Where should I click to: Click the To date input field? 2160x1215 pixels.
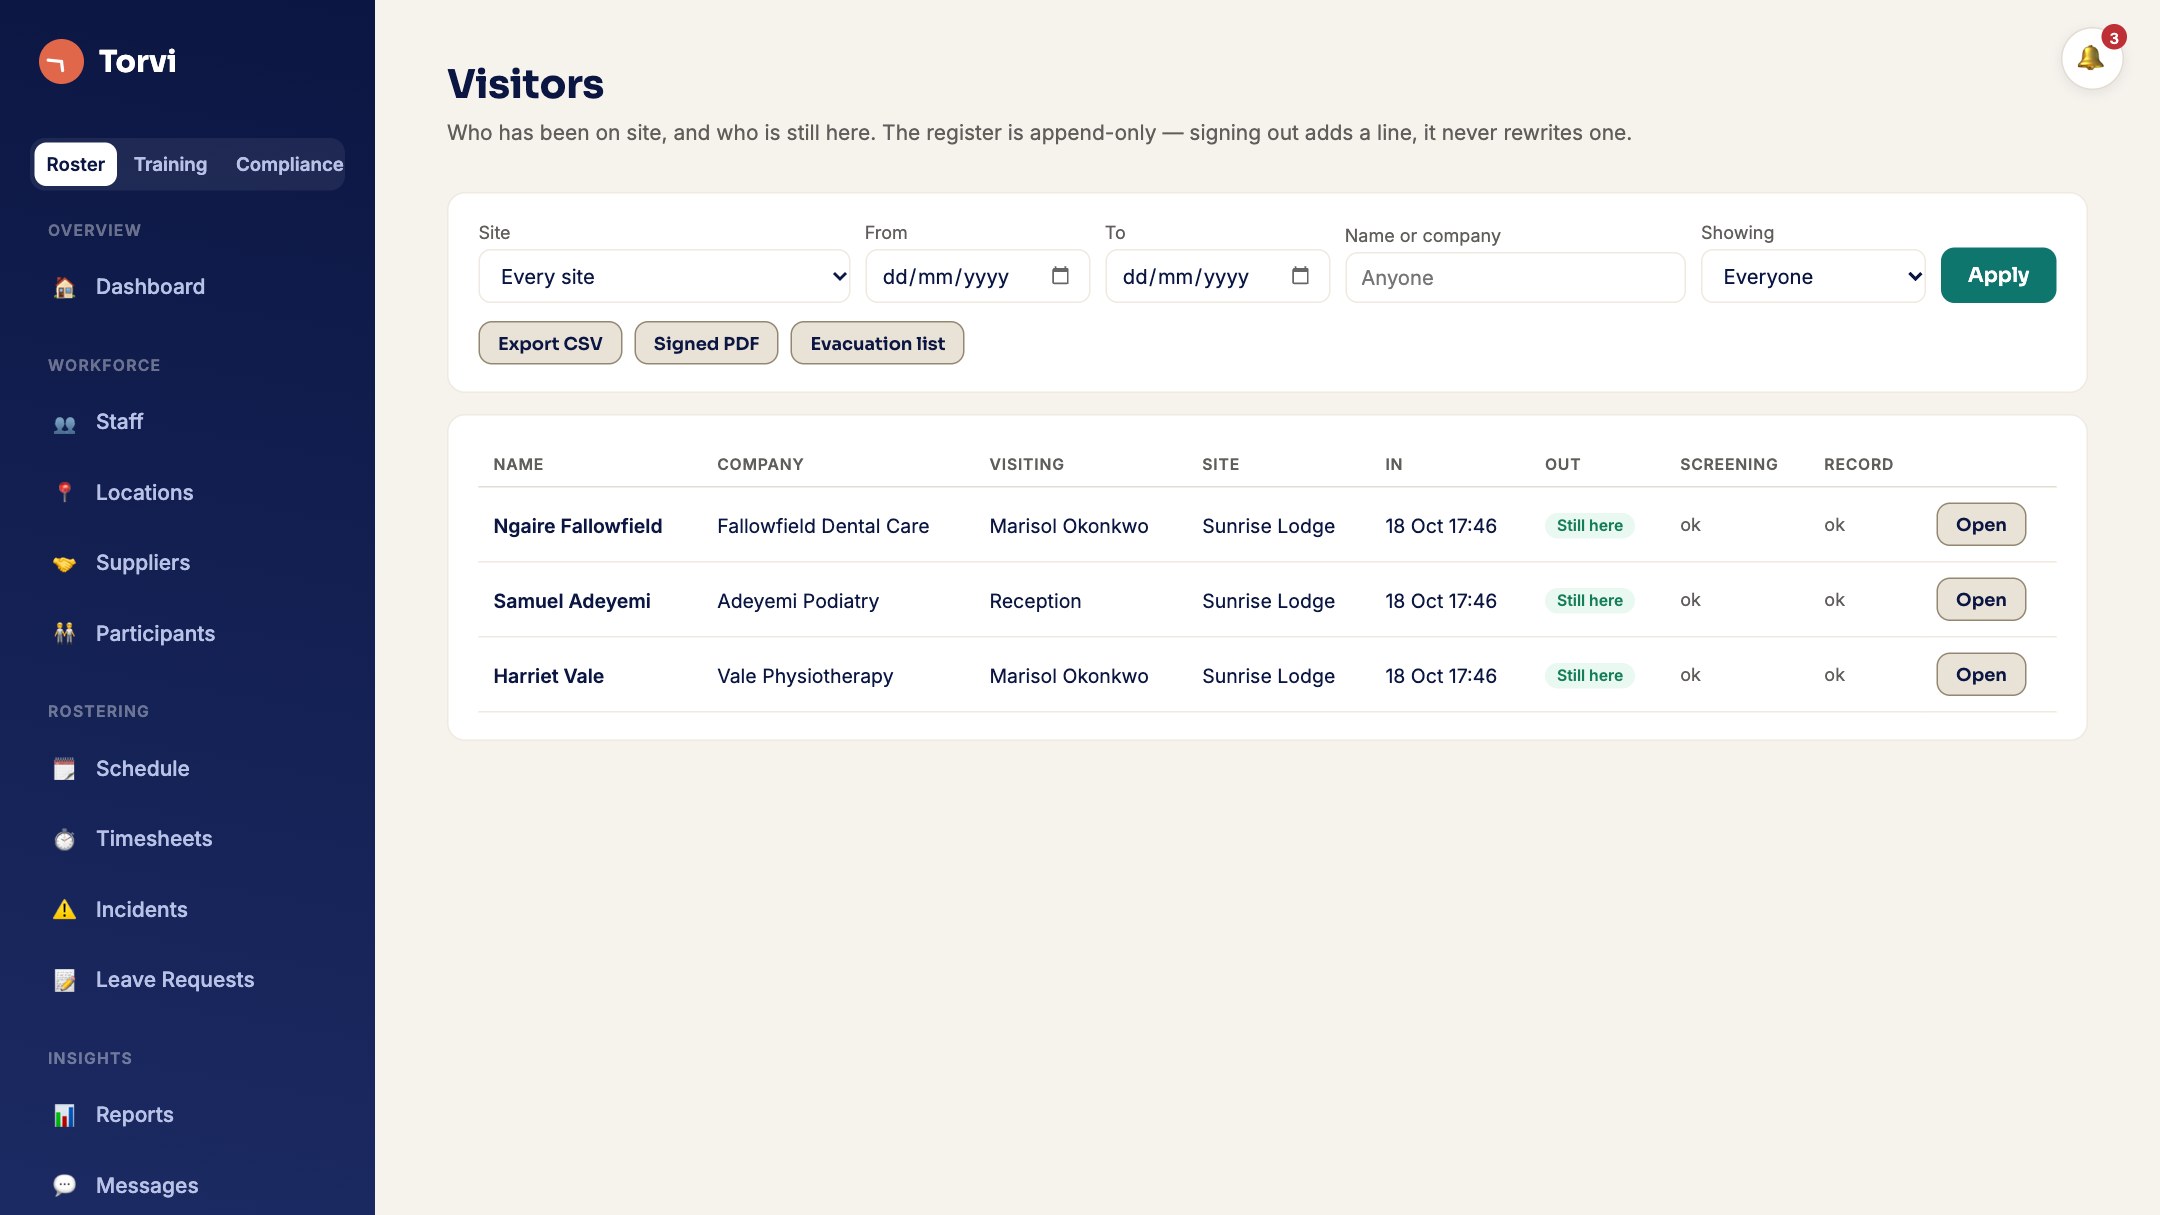(x=1217, y=276)
